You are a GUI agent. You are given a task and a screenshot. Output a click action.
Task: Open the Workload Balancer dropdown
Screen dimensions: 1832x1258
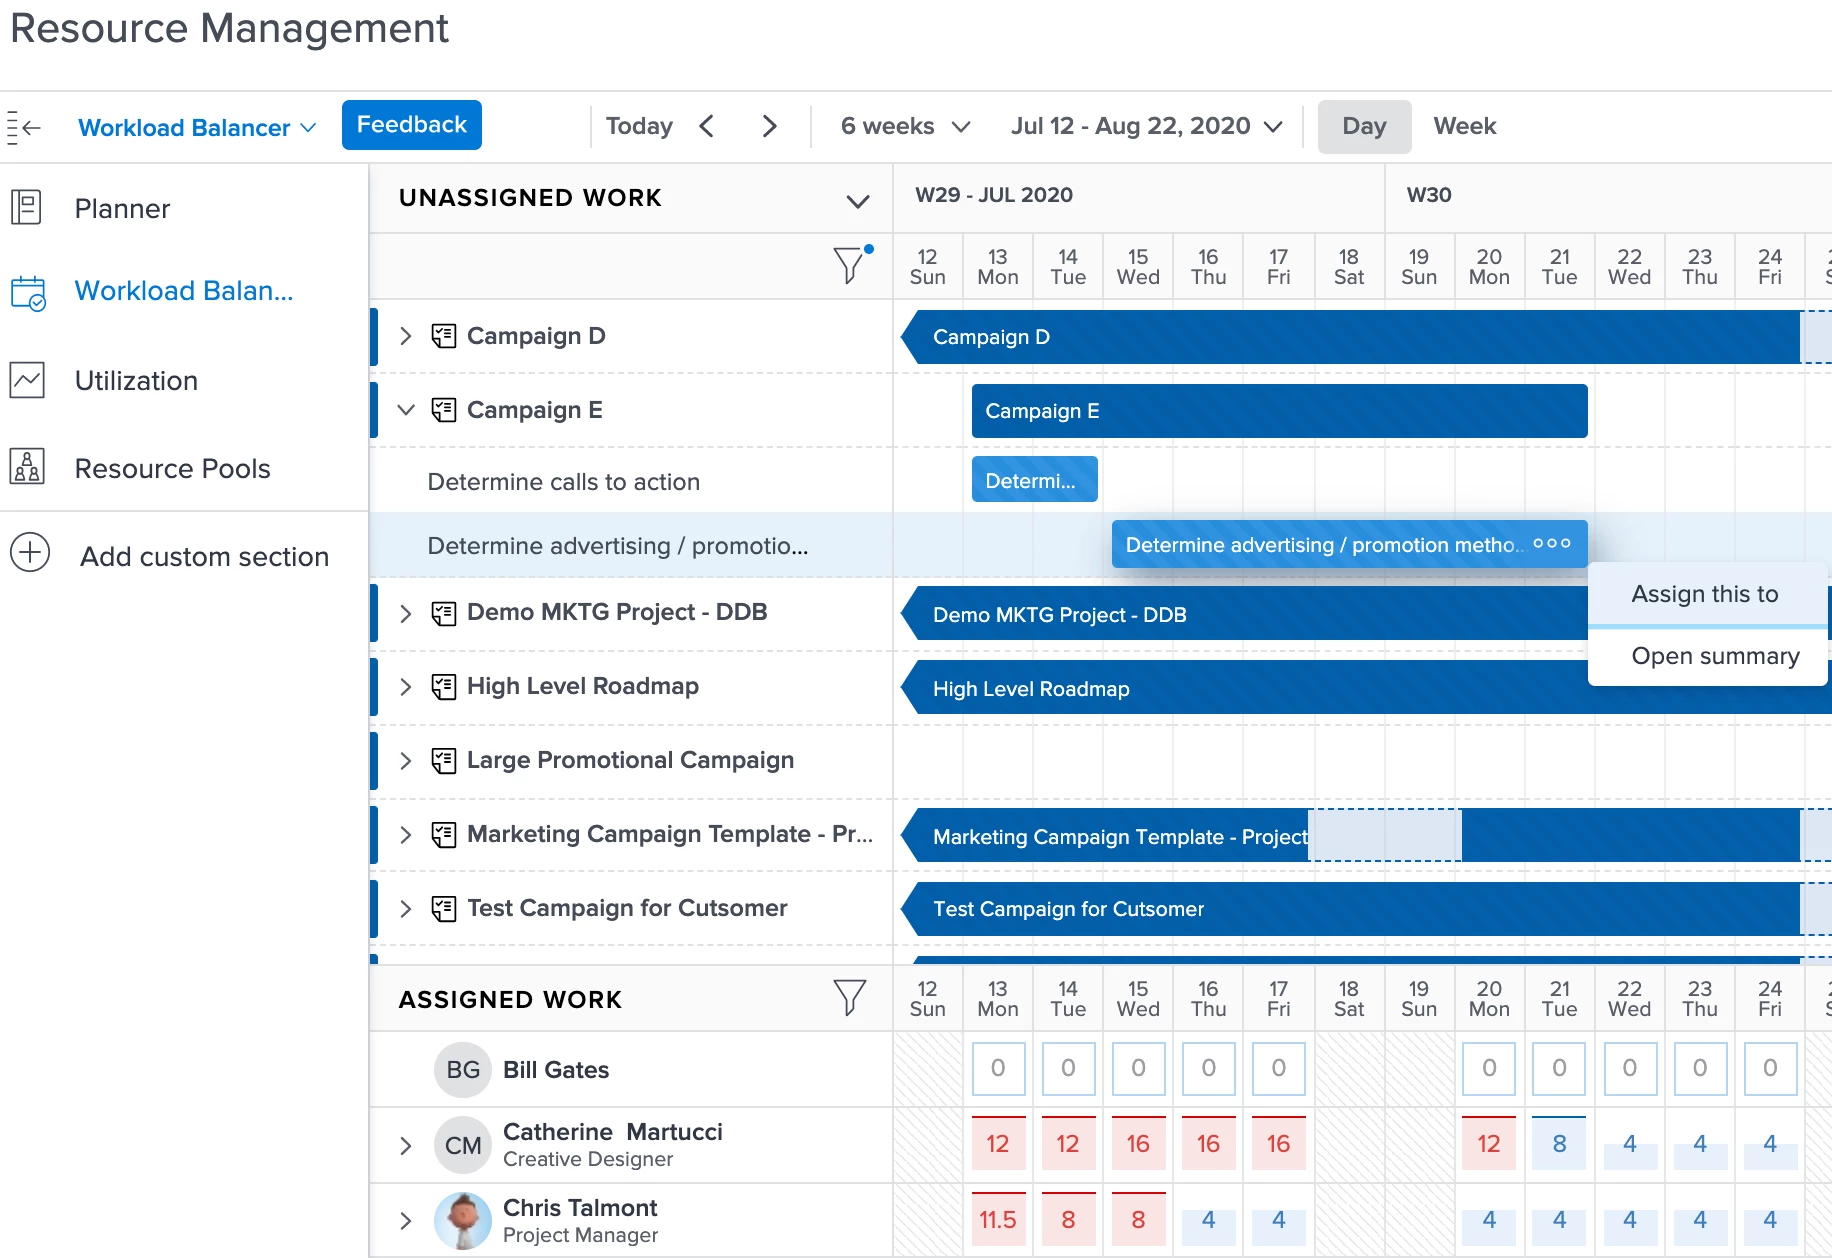(x=197, y=128)
